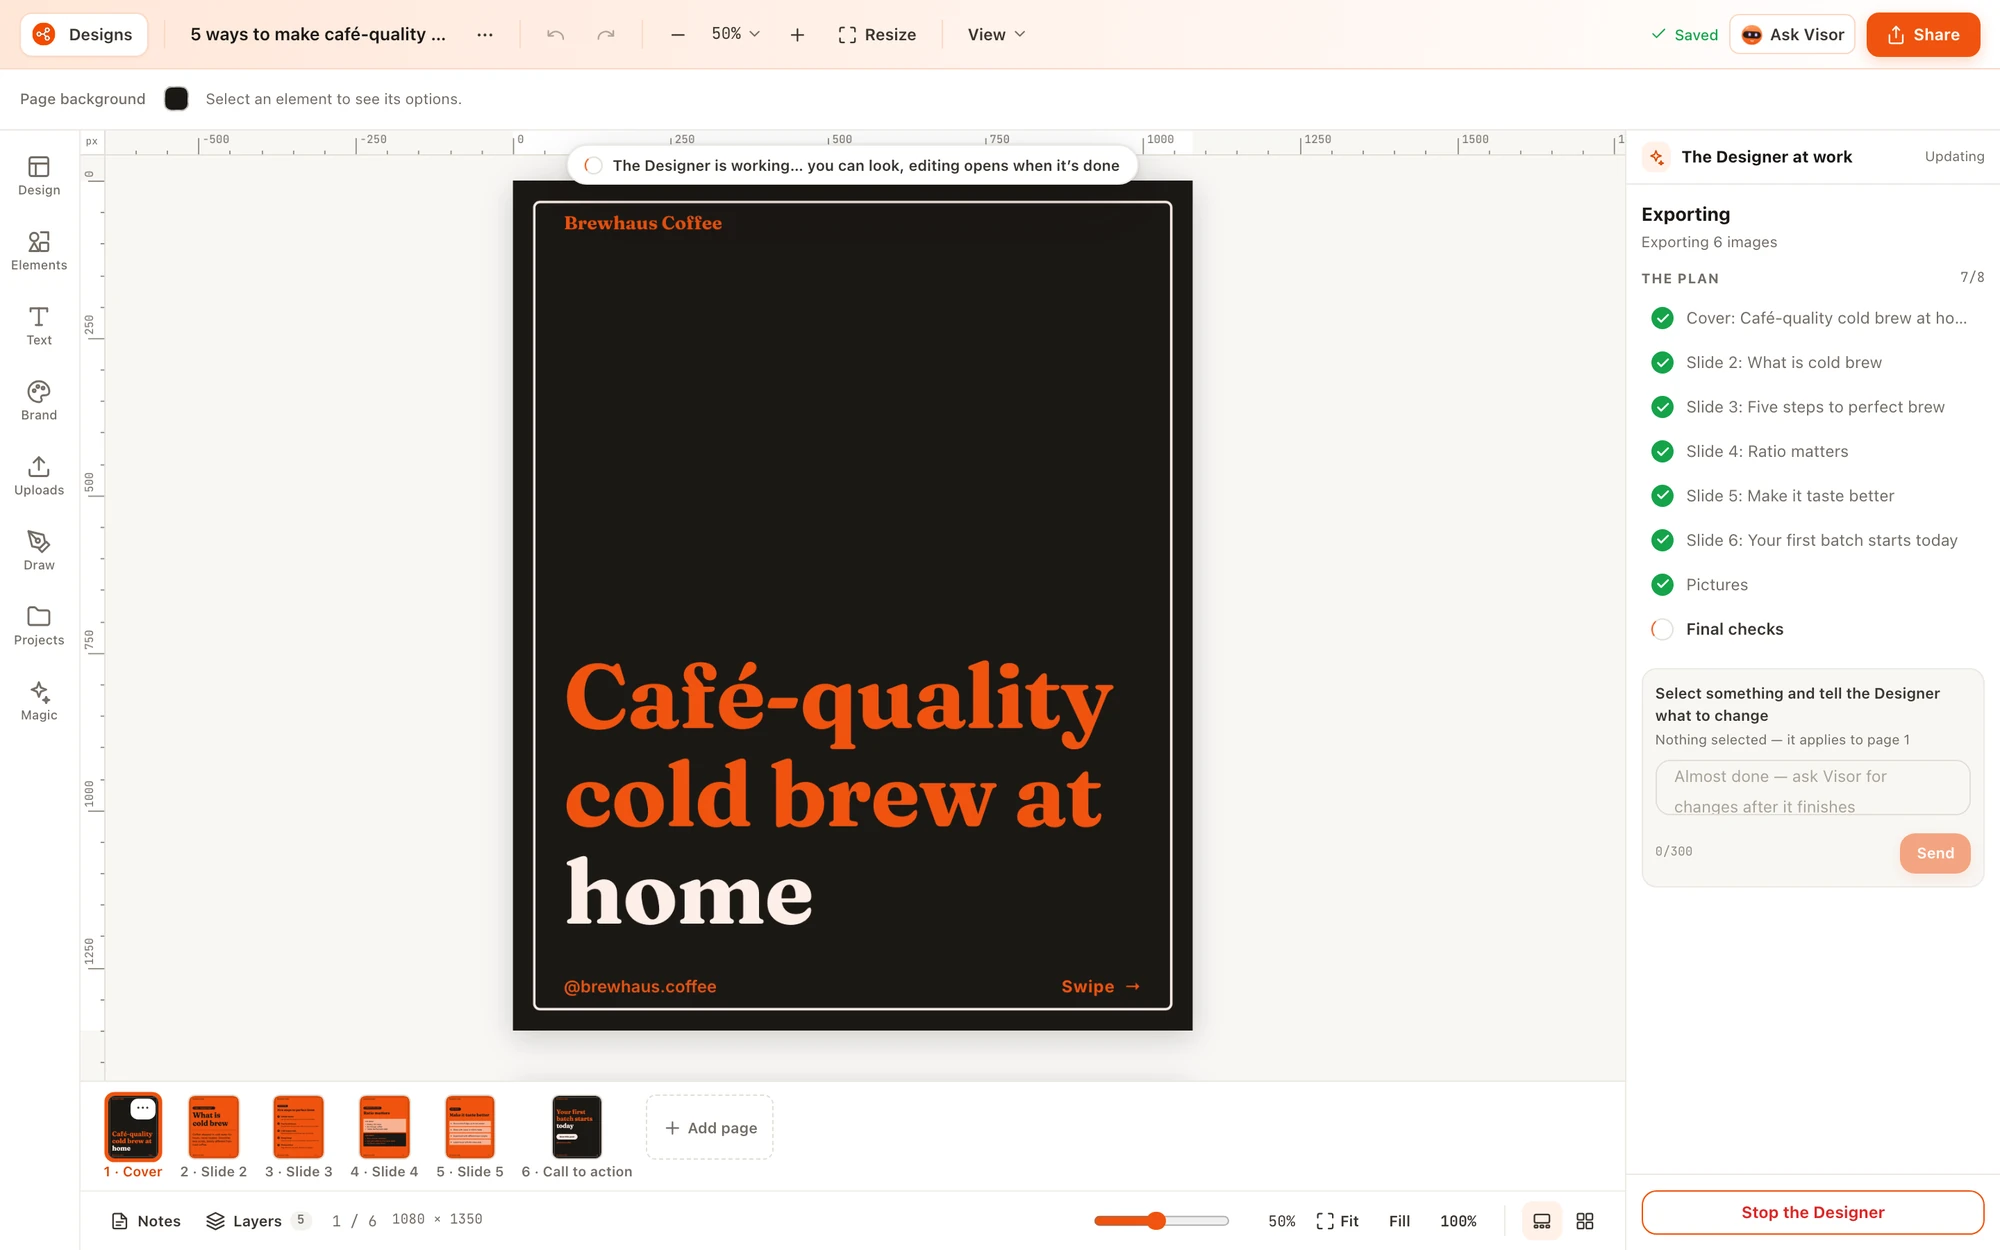
Task: Click the Share button
Action: click(1923, 35)
